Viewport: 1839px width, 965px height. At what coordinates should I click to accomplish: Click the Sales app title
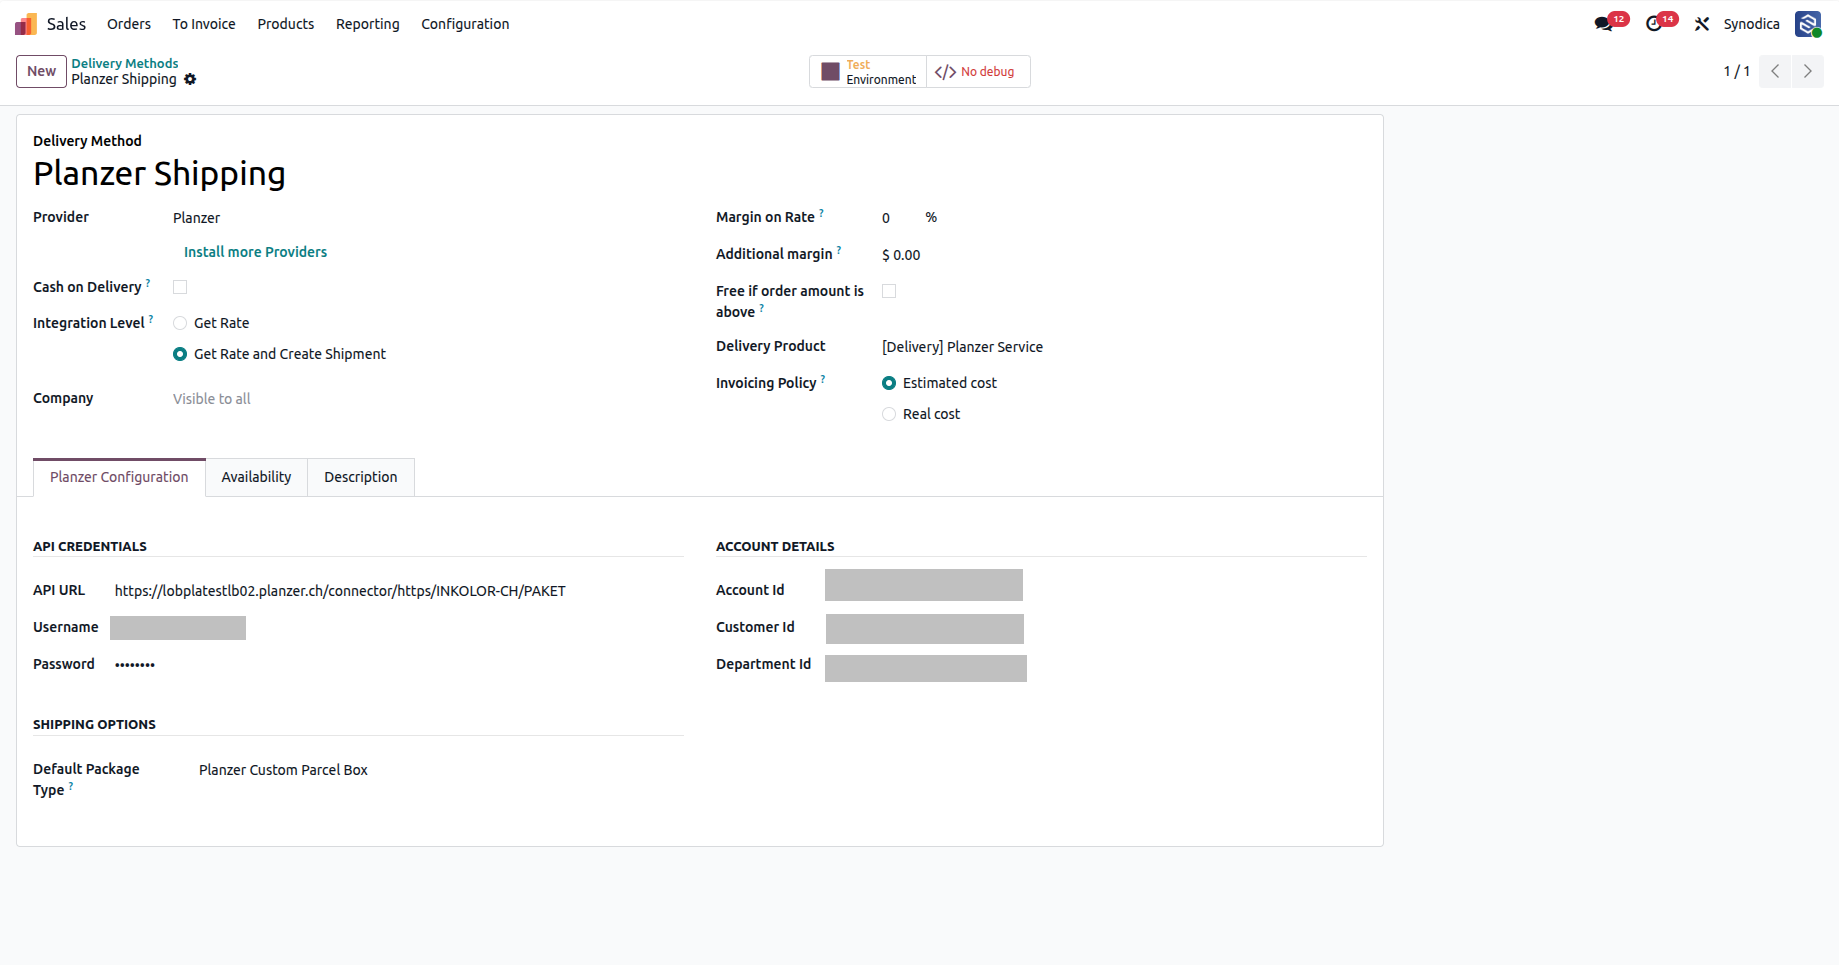(66, 24)
